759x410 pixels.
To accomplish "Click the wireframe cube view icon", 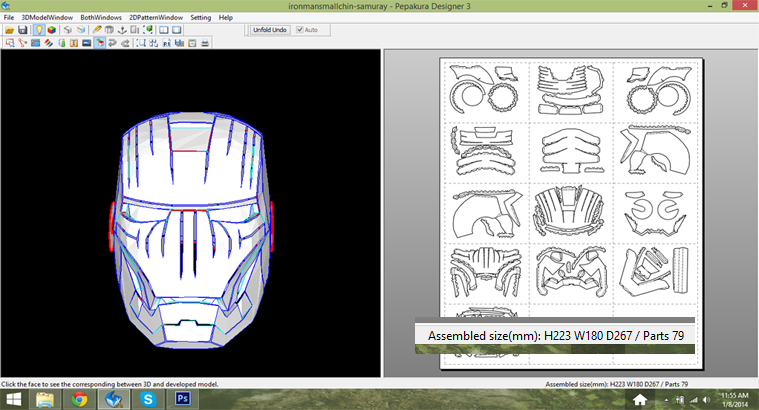I will tap(68, 30).
